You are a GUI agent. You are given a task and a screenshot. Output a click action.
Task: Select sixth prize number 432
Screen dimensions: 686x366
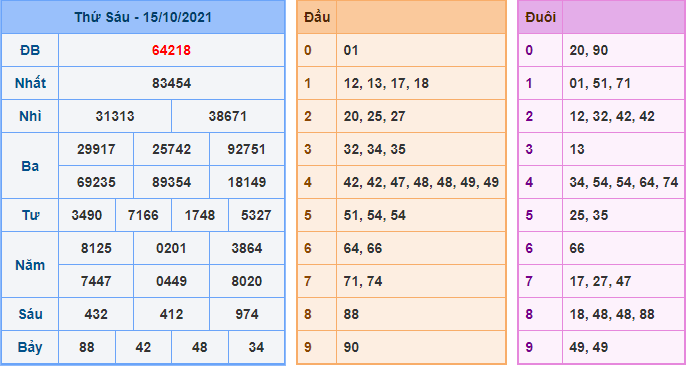click(x=96, y=314)
